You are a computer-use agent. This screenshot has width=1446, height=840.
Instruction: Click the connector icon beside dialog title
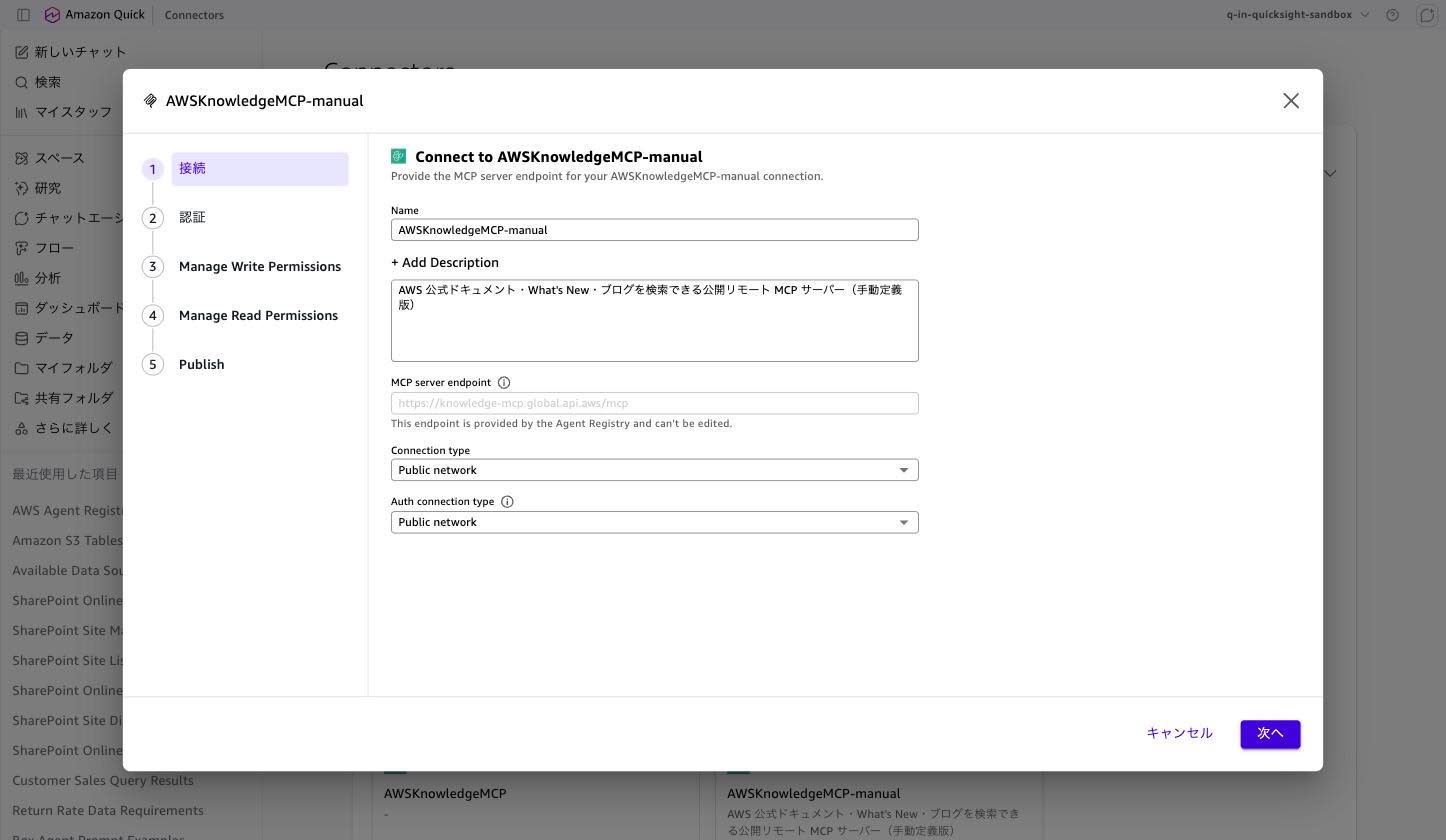pyautogui.click(x=150, y=101)
